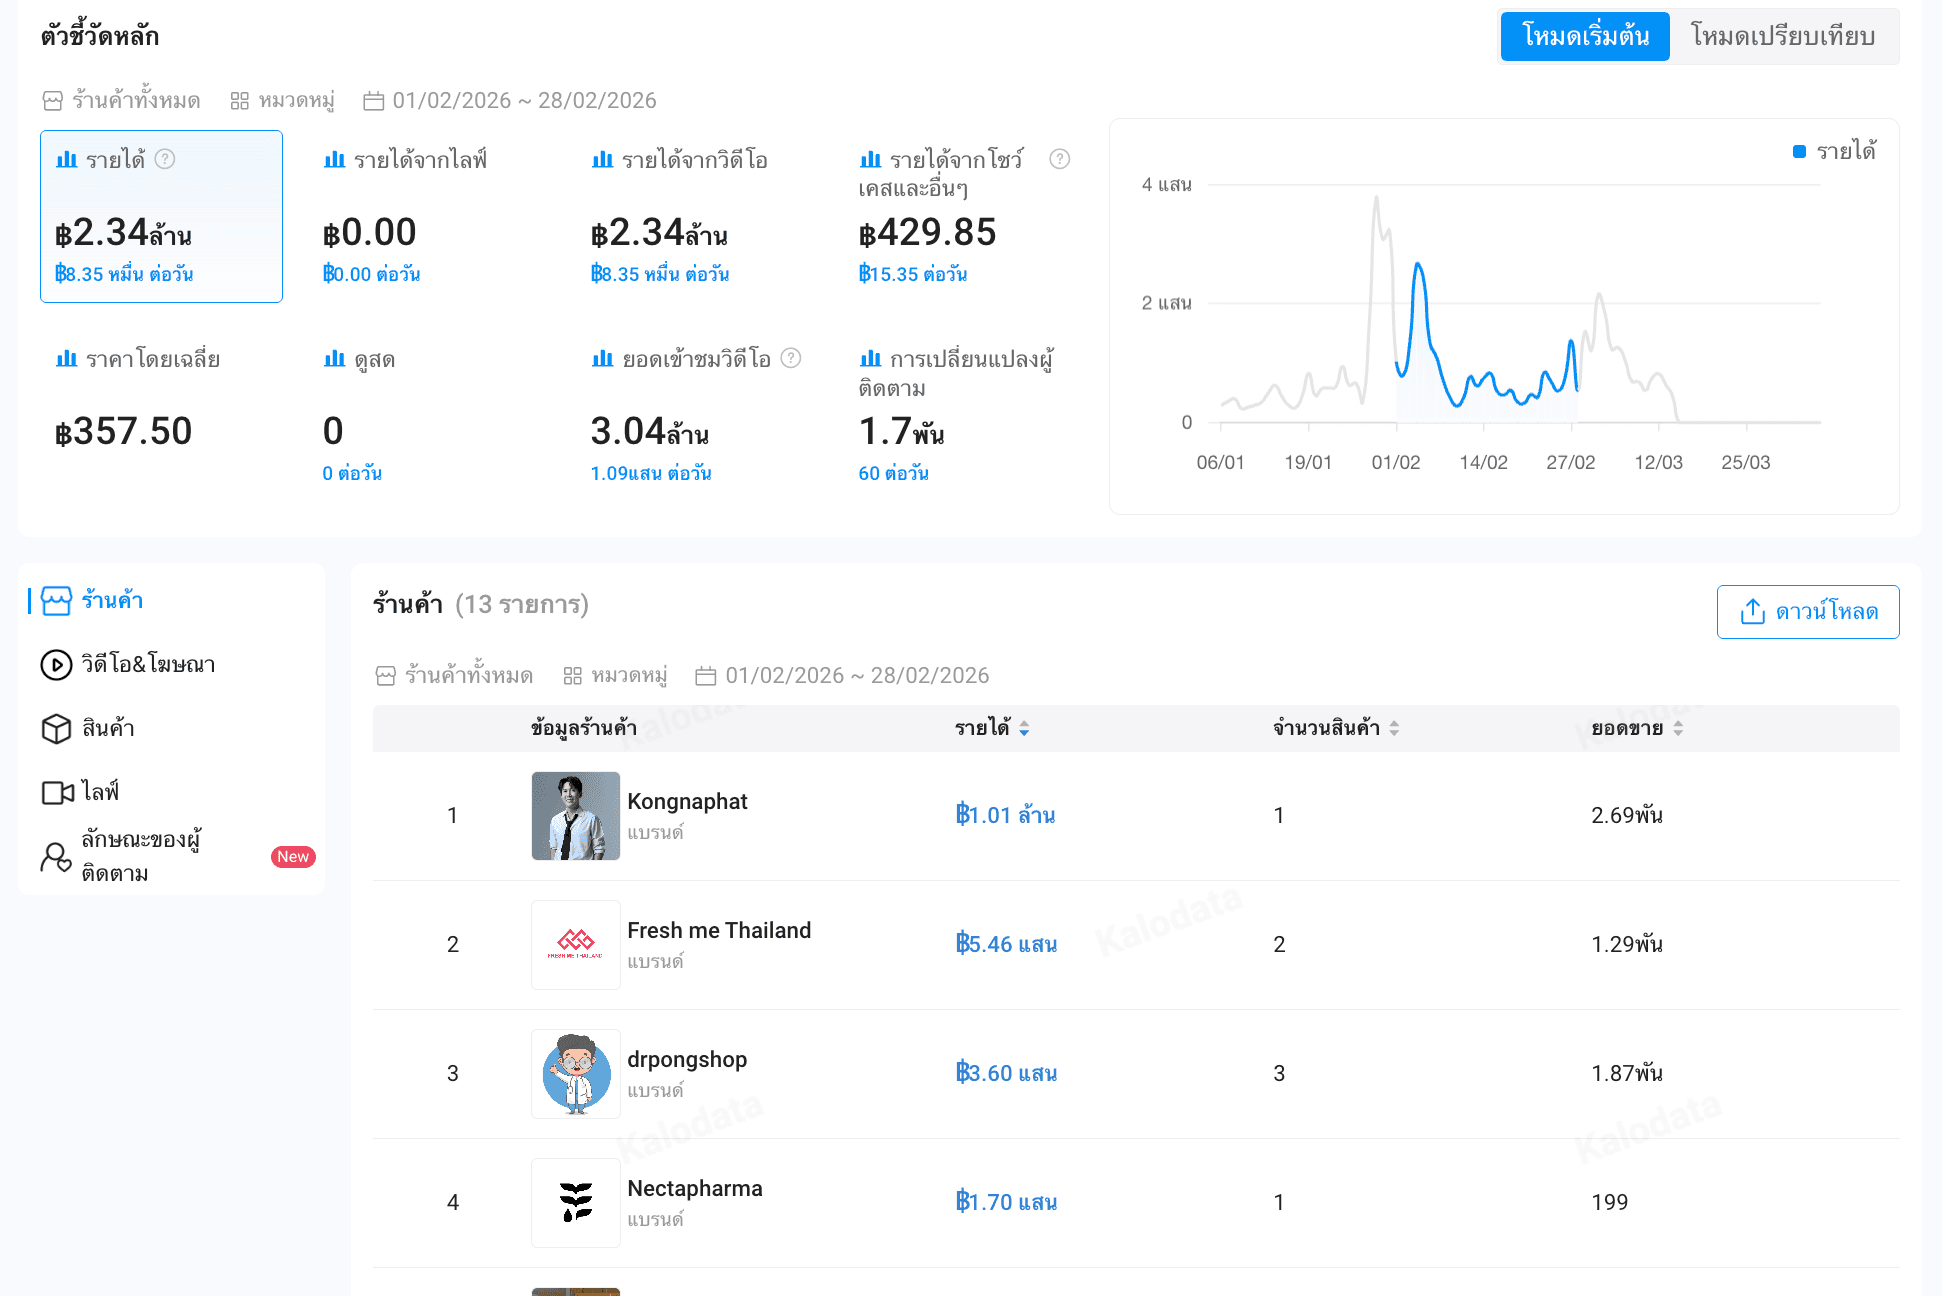
Task: Click store icon in top ร้านค้าทั้งหมด filter
Action: pos(53,101)
